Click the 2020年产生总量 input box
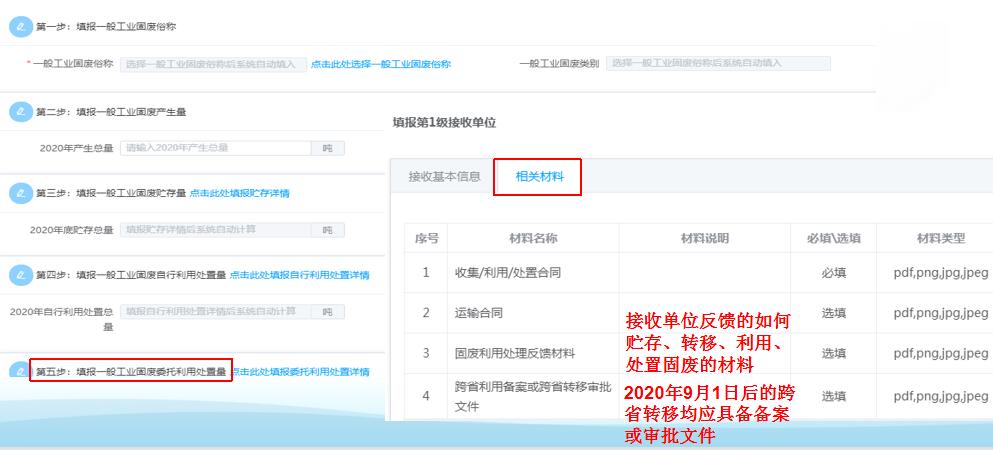 point(215,148)
